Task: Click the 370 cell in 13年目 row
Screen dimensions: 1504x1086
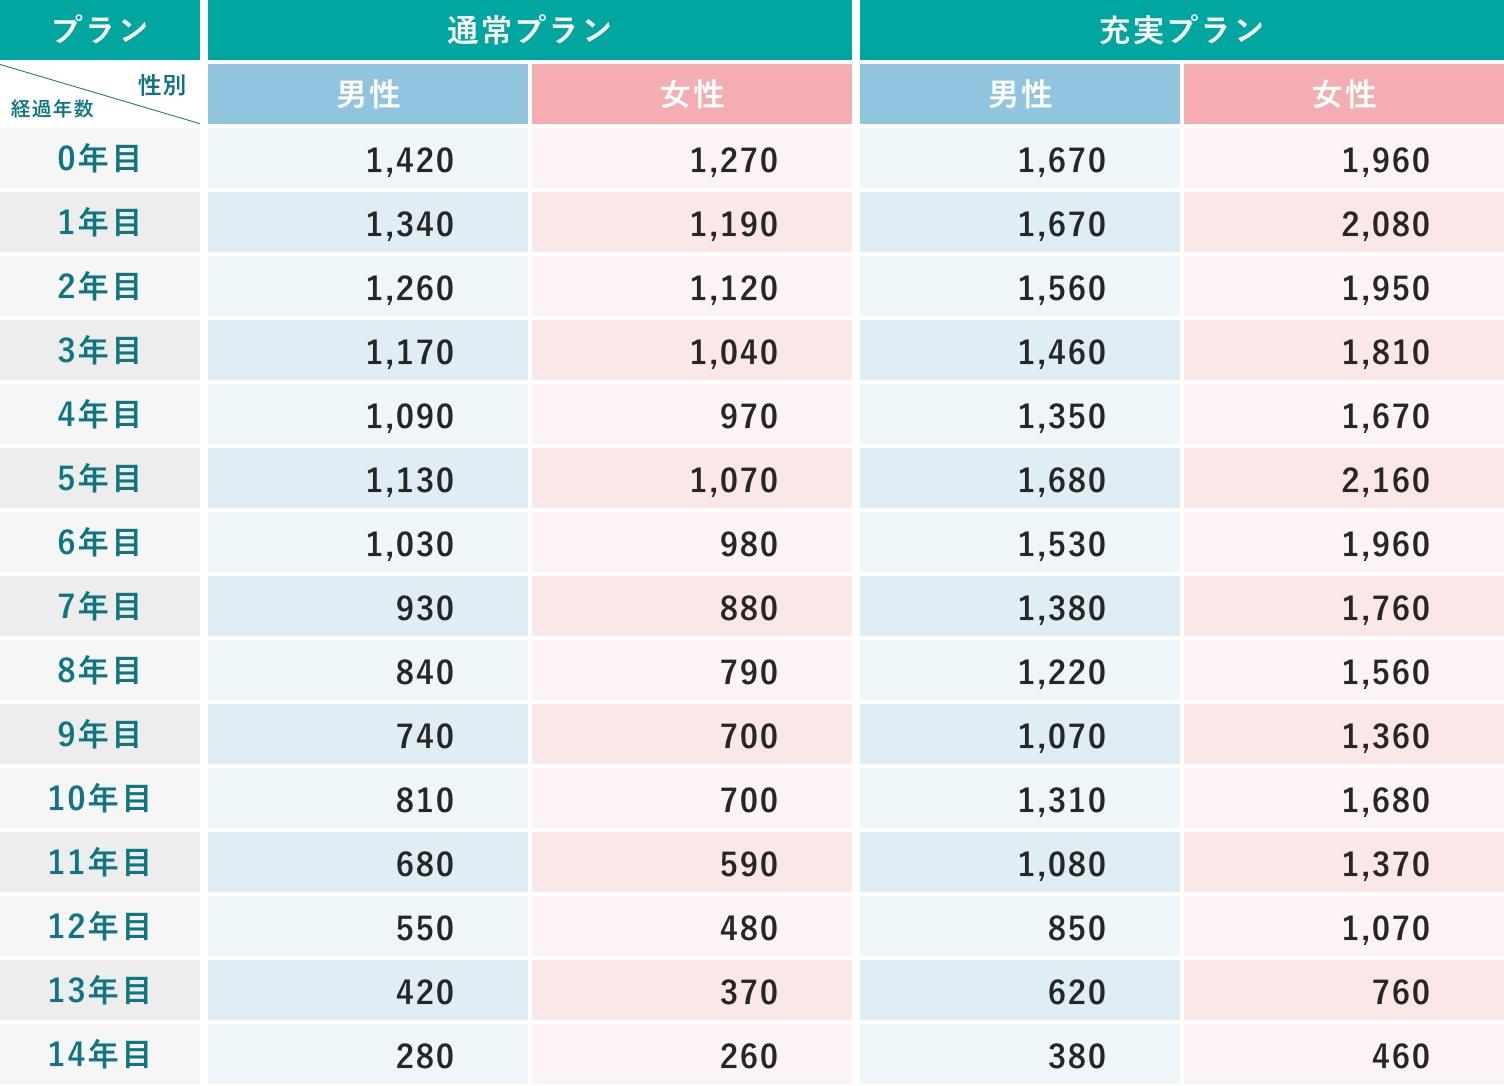Action: pyautogui.click(x=748, y=992)
